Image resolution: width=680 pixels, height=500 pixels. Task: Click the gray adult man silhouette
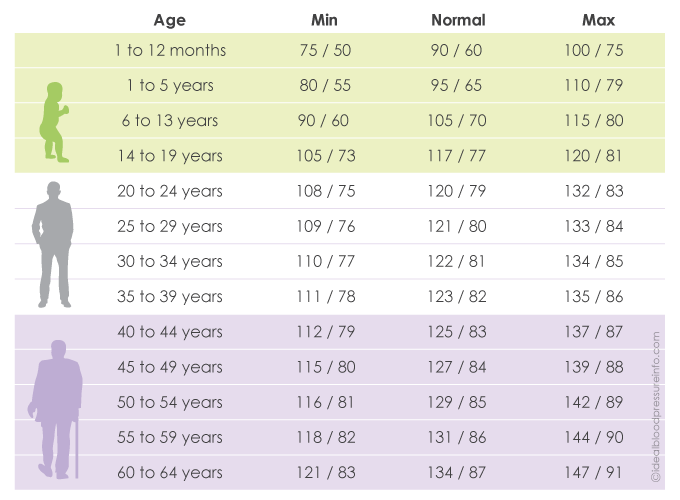(x=53, y=244)
